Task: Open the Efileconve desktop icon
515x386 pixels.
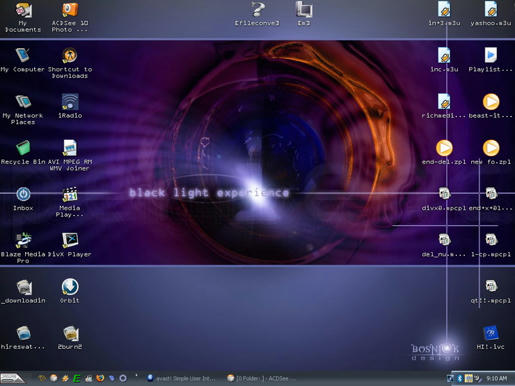Action: pos(257,14)
